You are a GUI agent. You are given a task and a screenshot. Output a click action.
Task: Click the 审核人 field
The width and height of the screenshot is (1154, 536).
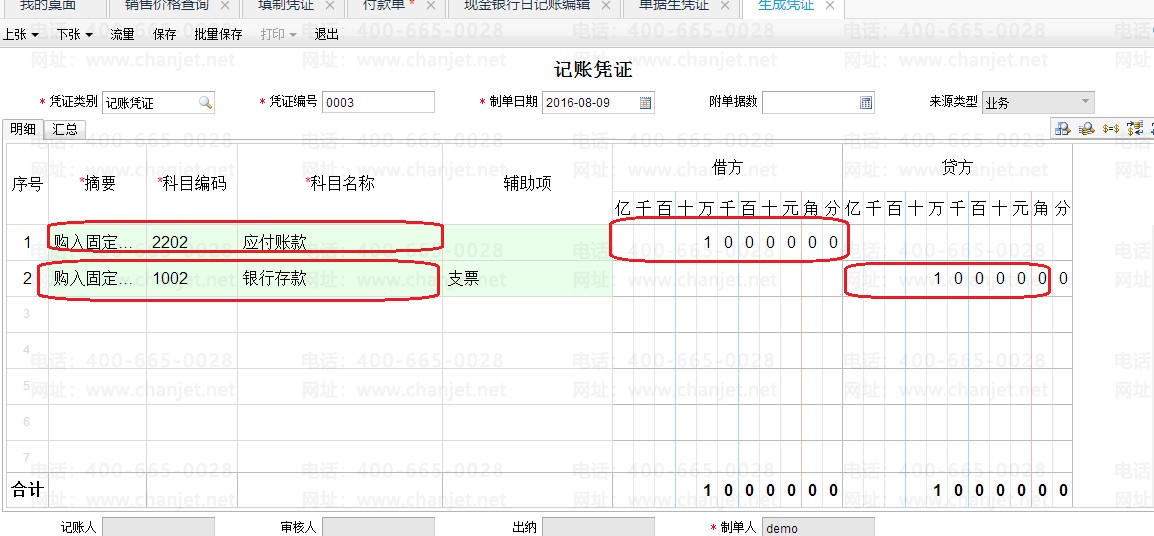coord(378,527)
